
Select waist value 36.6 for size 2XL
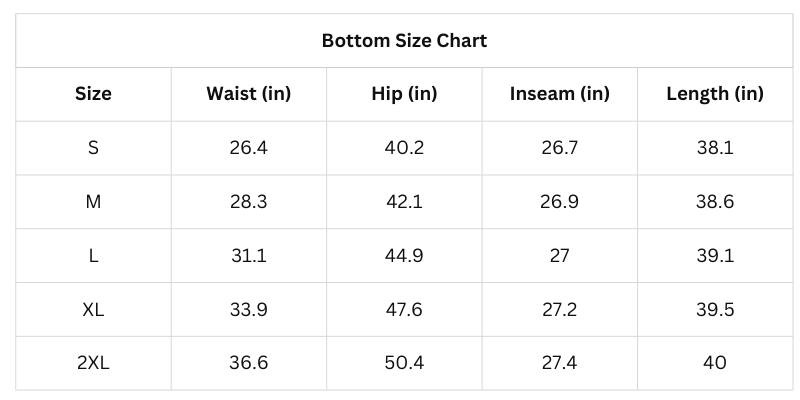point(248,363)
